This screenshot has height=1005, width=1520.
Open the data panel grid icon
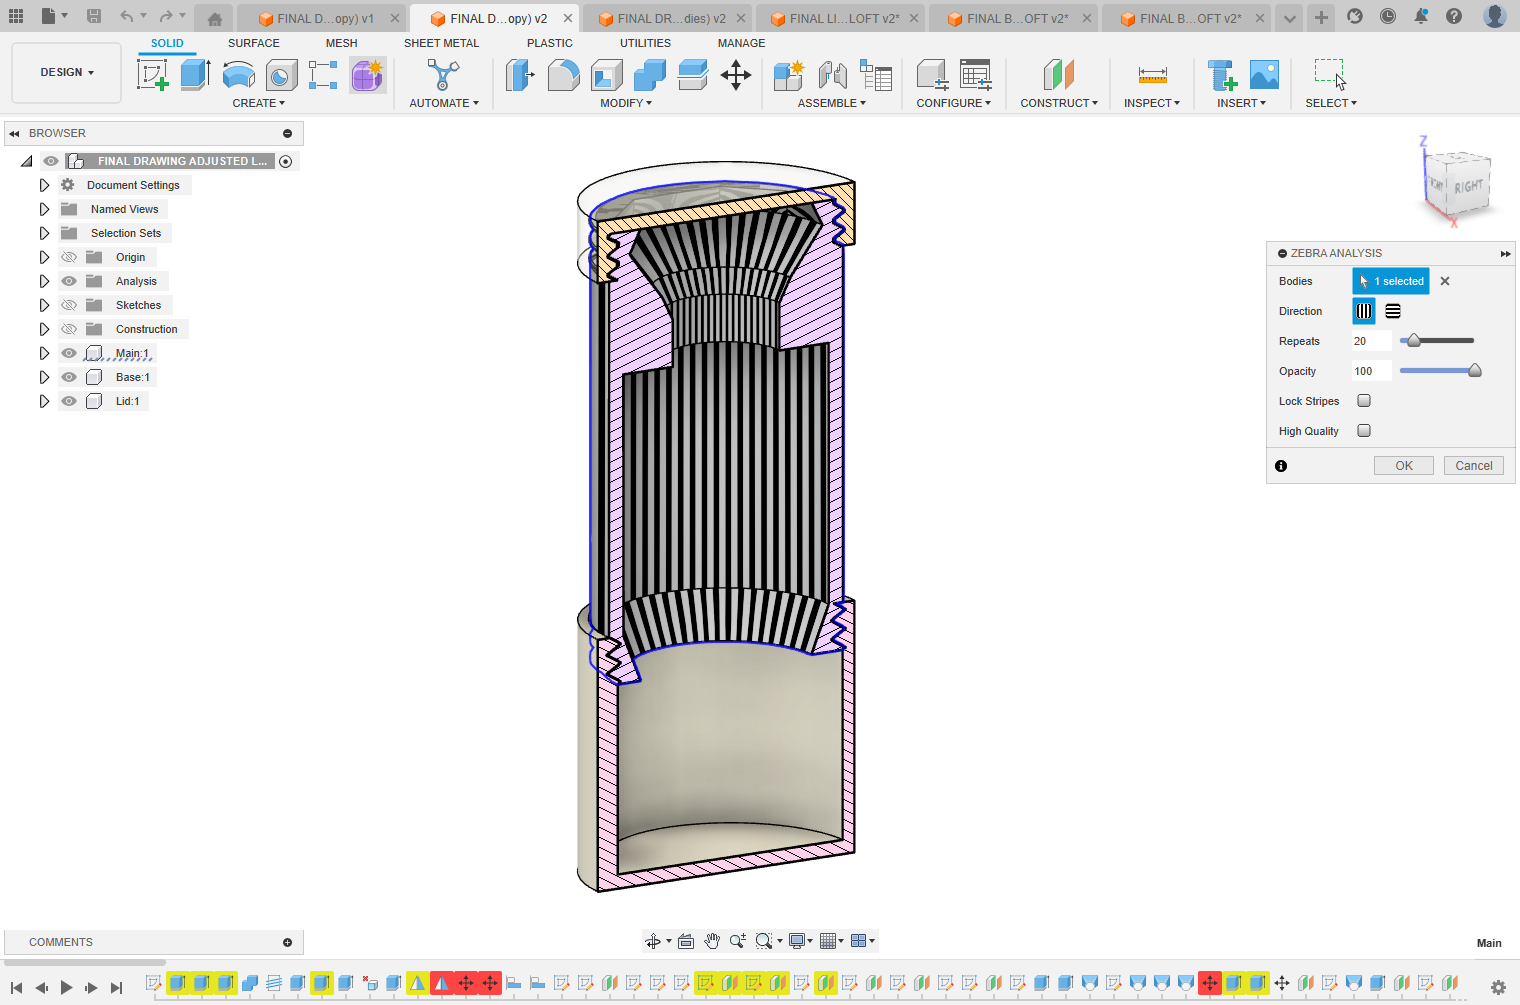click(x=16, y=16)
